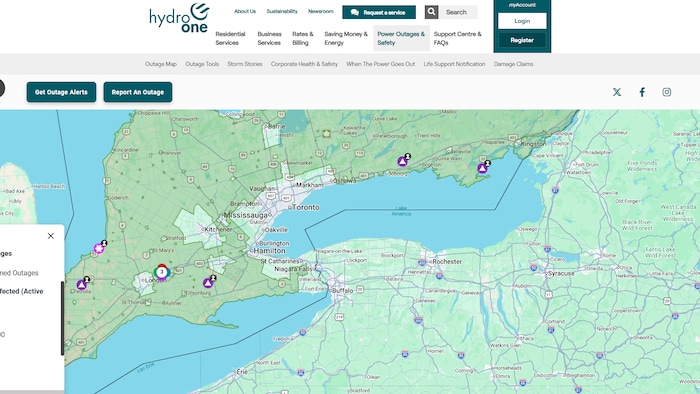This screenshot has height=394, width=700.
Task: Open the Newsroom link
Action: pos(321,11)
